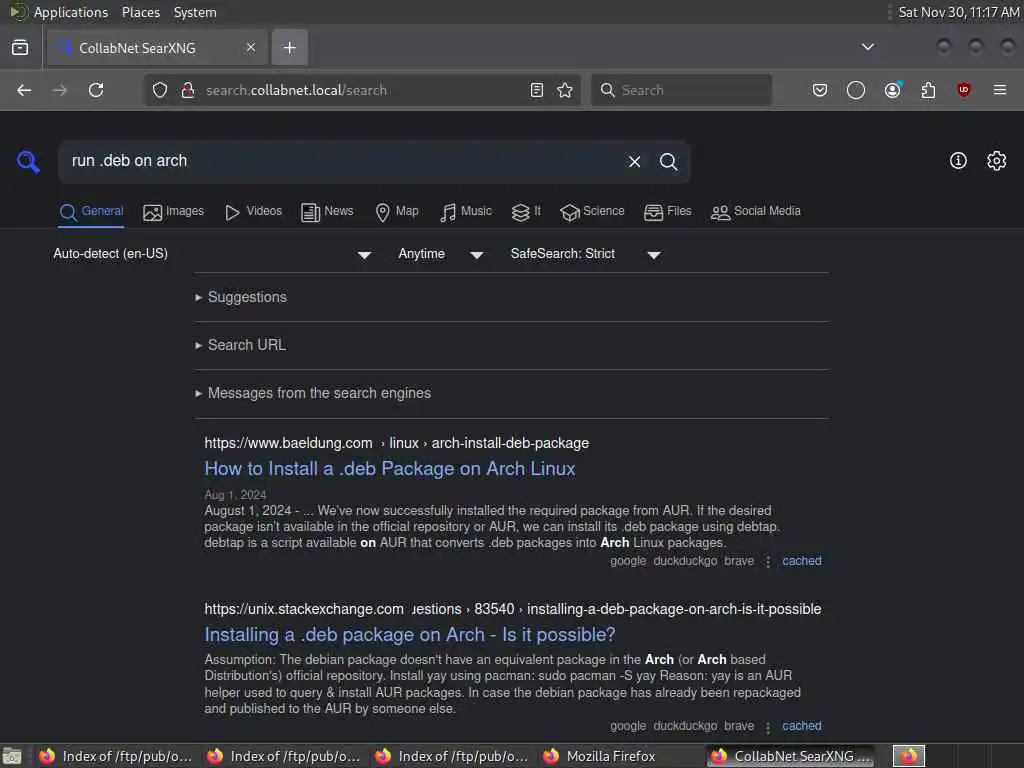Image resolution: width=1024 pixels, height=768 pixels.
Task: Click the site security padlock icon
Action: point(188,90)
